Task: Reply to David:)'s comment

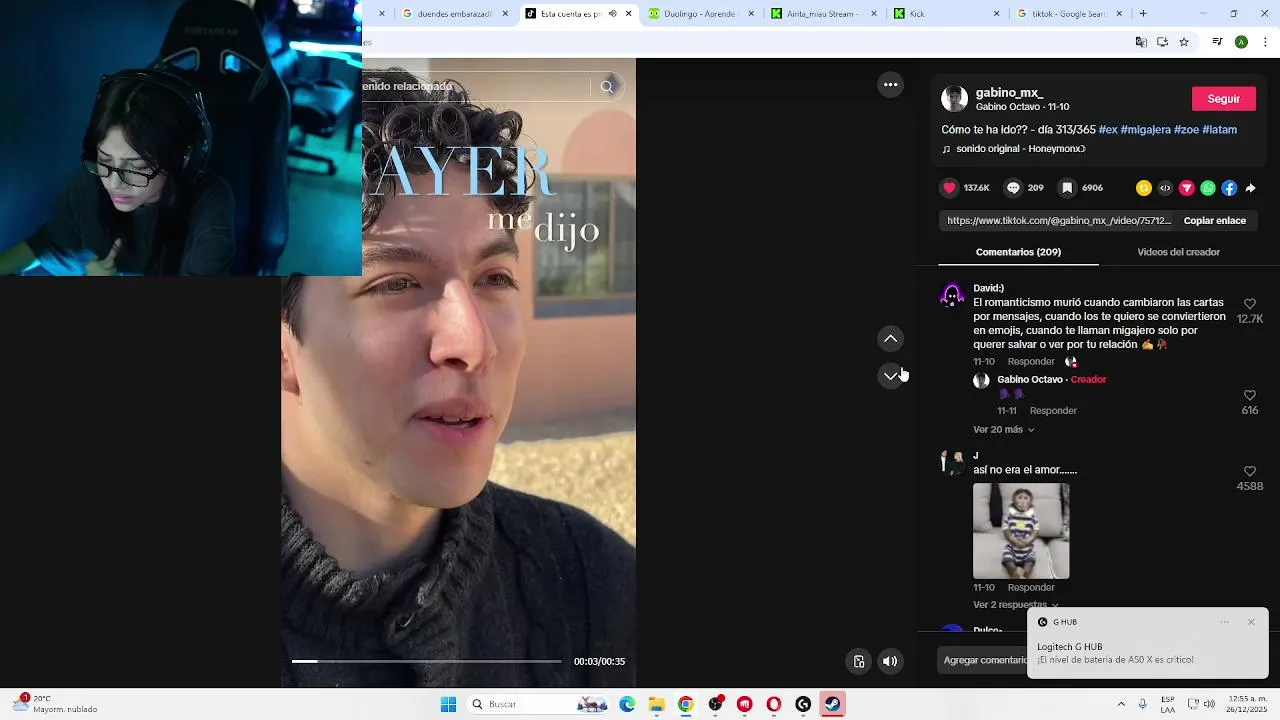Action: [x=1031, y=362]
